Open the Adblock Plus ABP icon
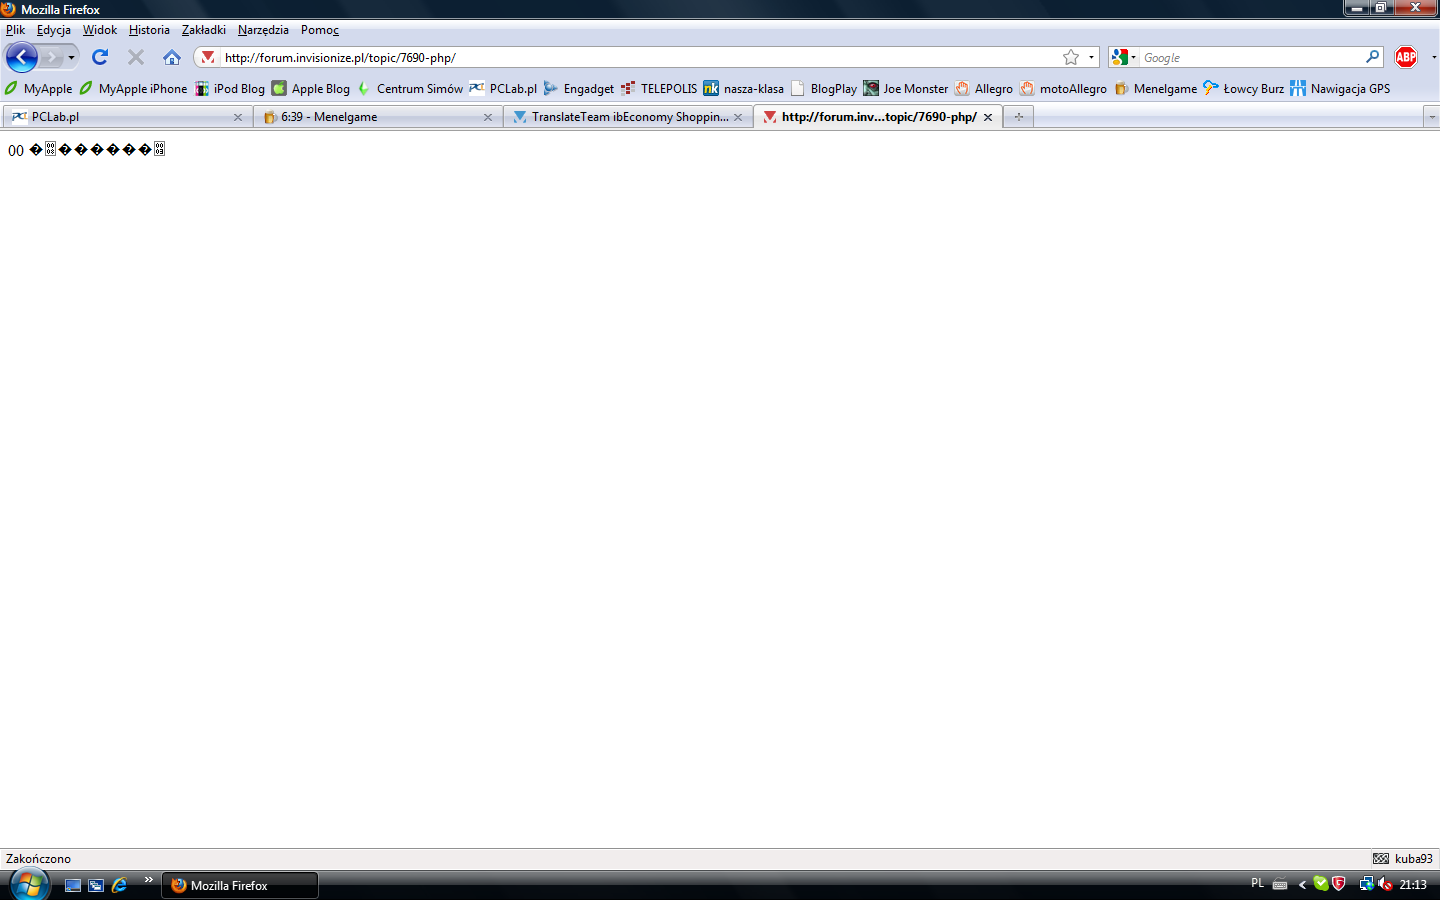 click(x=1406, y=57)
